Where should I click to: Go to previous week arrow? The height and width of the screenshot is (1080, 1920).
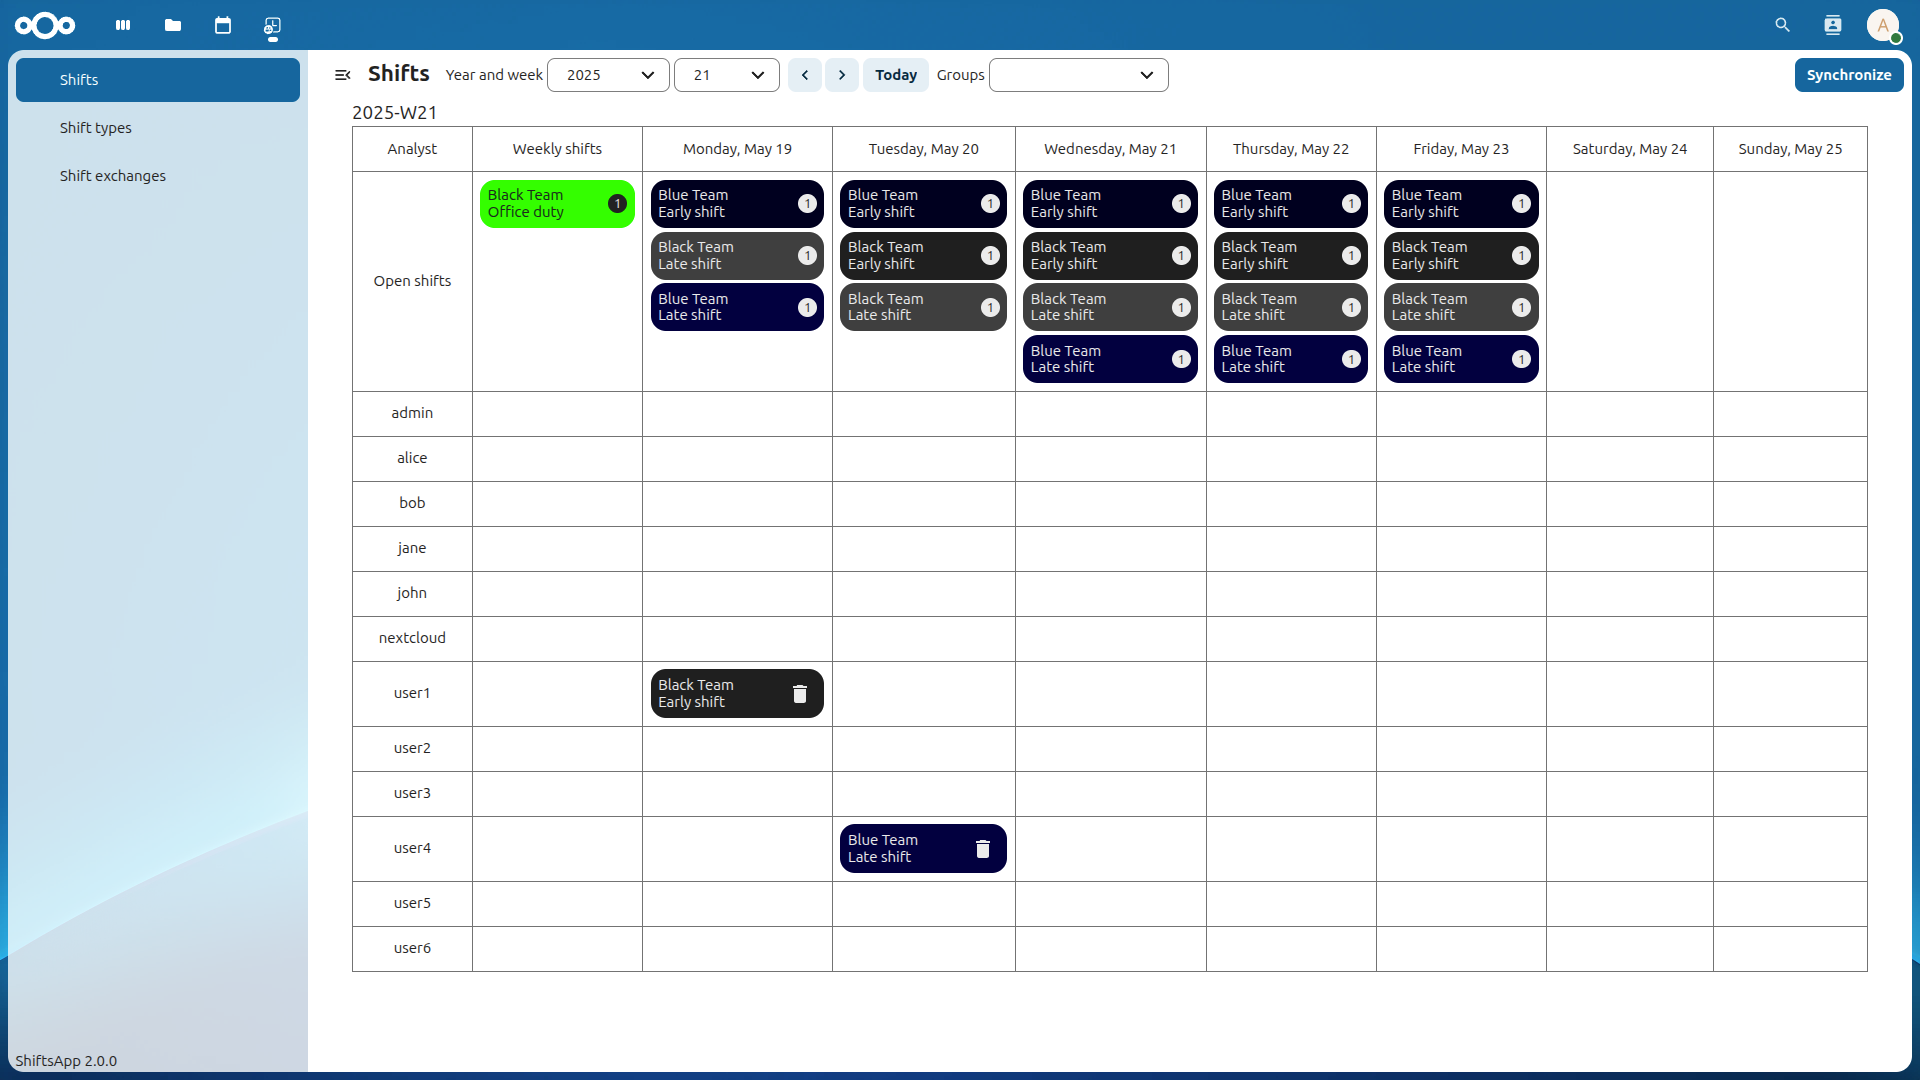click(x=805, y=75)
